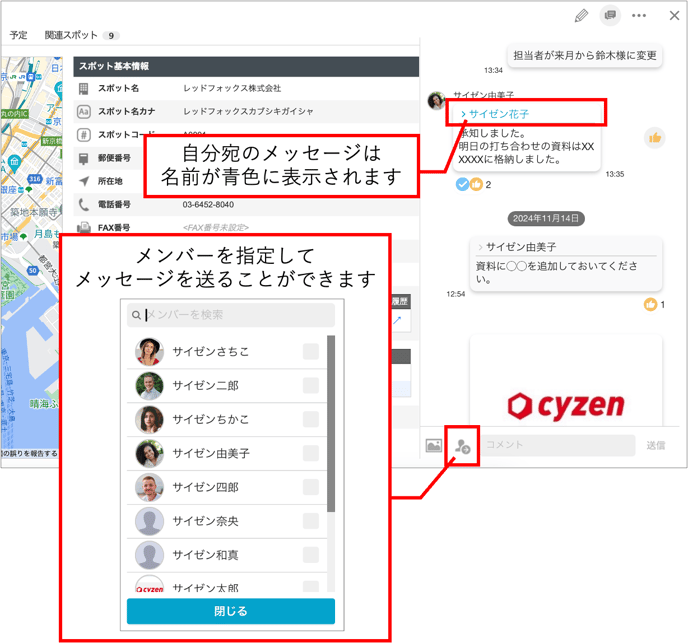
Task: Click the search magnifier in member search
Action: pyautogui.click(x=136, y=315)
